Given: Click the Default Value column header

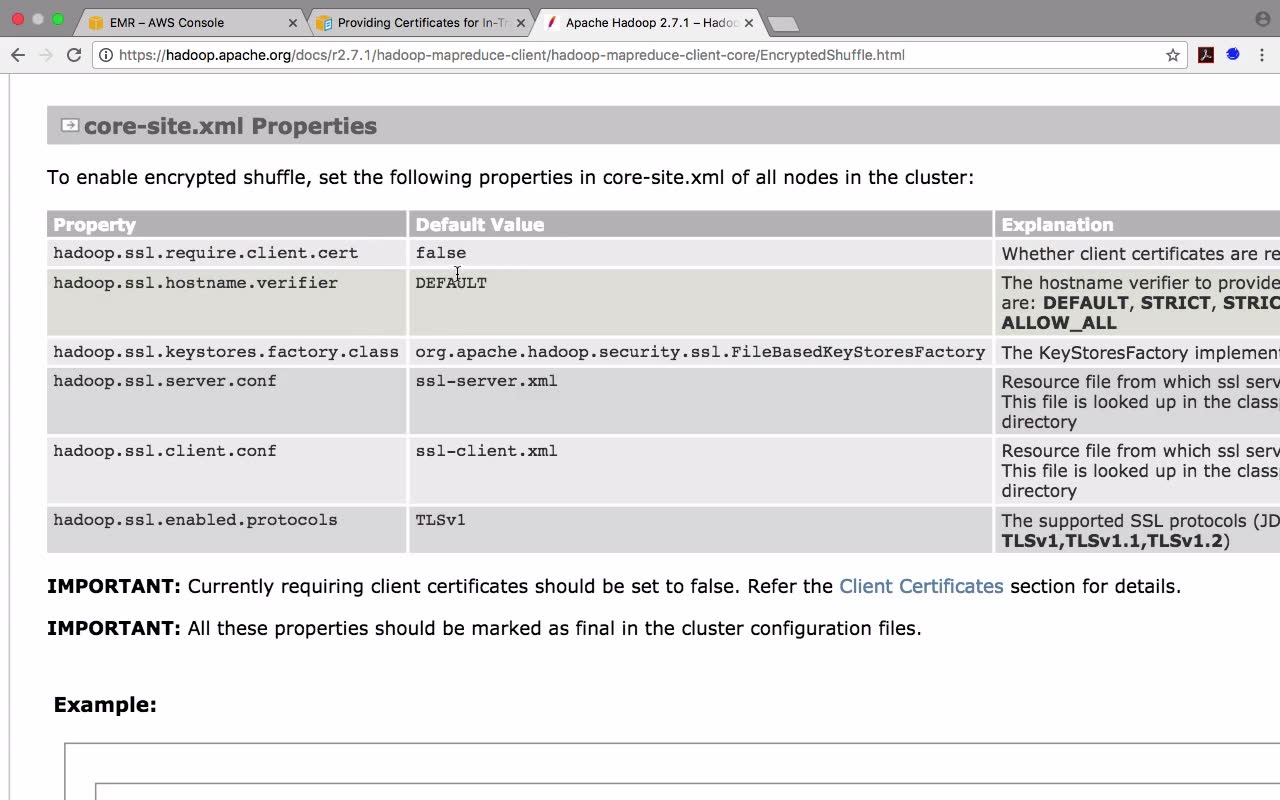Looking at the screenshot, I should pyautogui.click(x=480, y=225).
